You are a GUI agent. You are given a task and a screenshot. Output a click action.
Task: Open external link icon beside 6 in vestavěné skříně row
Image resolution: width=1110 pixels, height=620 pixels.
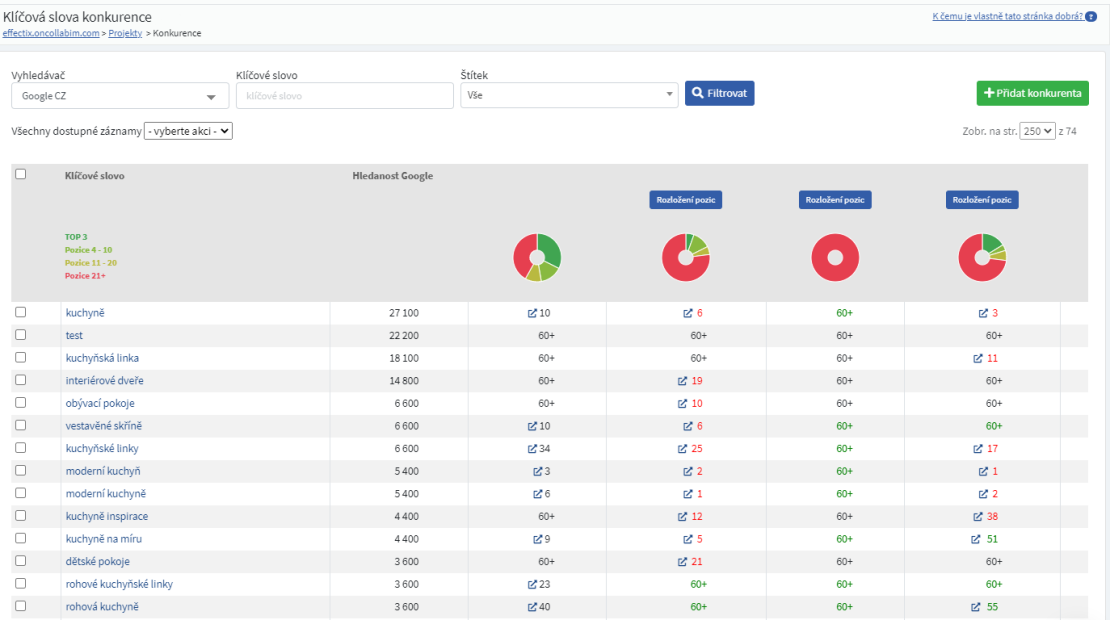tap(687, 426)
